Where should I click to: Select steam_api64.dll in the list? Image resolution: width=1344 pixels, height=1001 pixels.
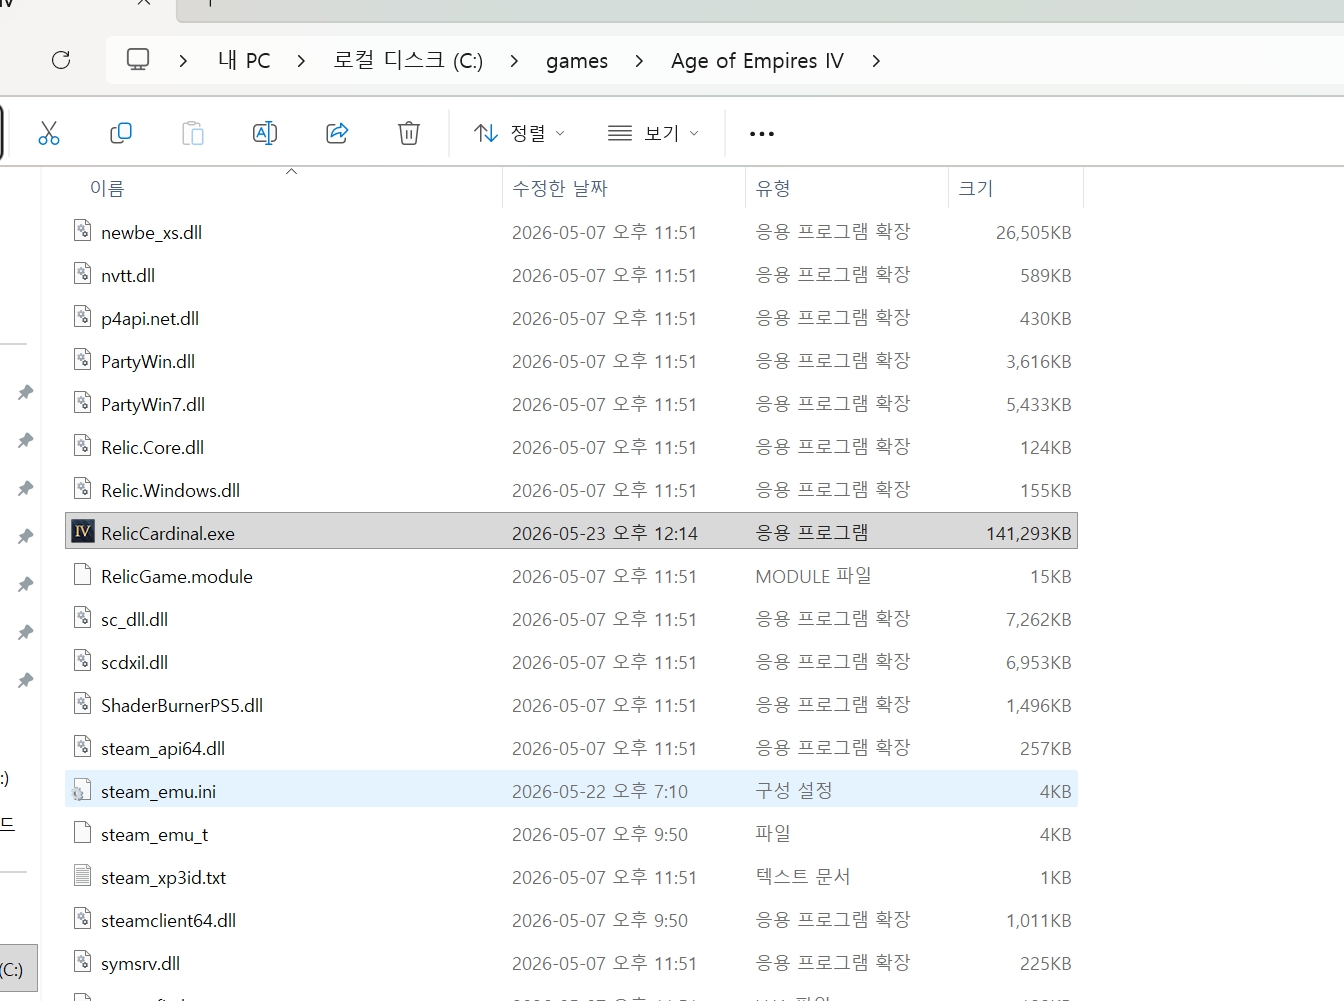tap(571, 747)
